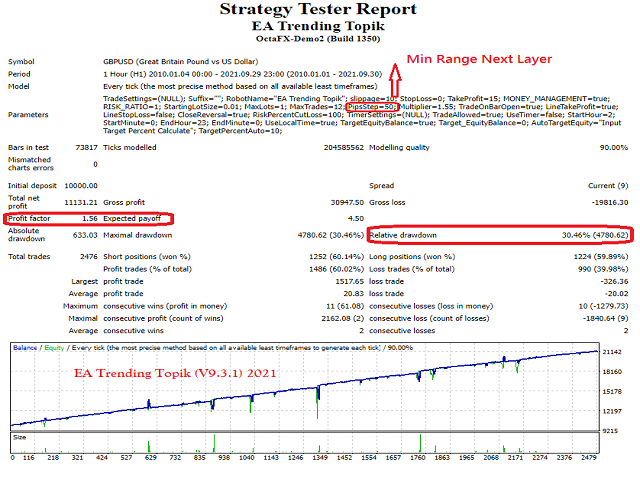Click the chart y-axis value 21142
Image resolution: width=640 pixels, height=480 pixels.
(x=612, y=352)
